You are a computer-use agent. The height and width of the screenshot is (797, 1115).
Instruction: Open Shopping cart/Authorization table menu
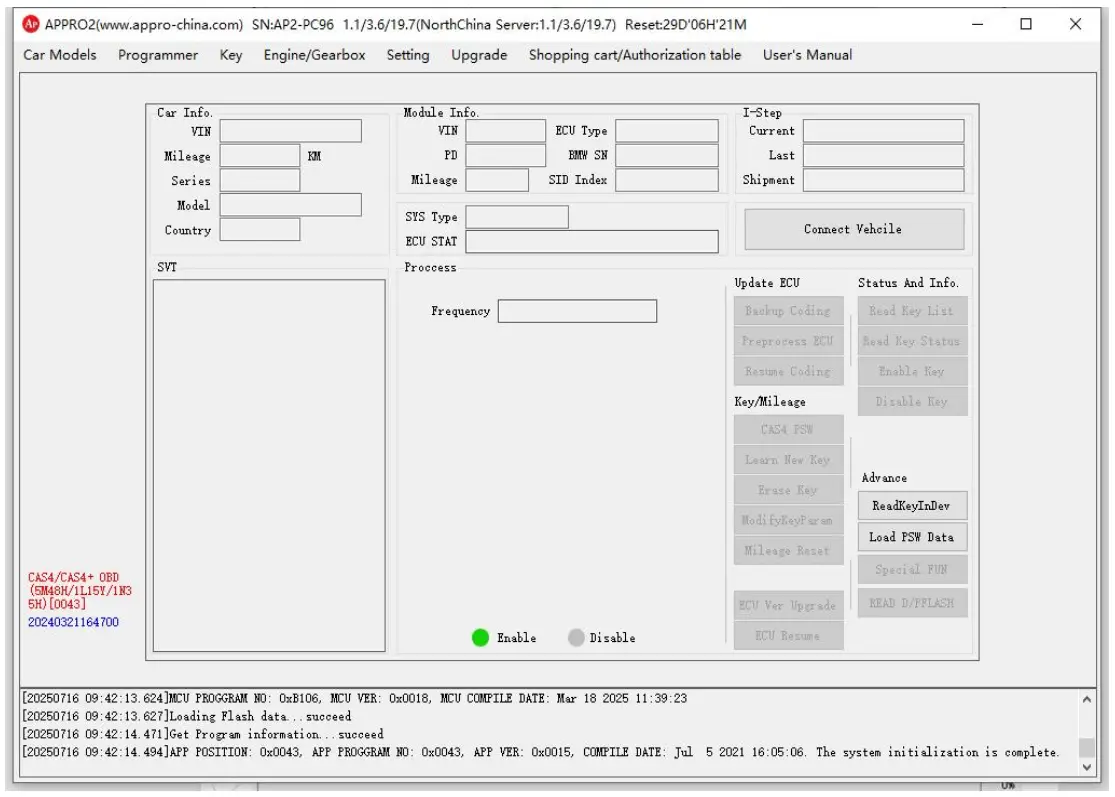634,55
